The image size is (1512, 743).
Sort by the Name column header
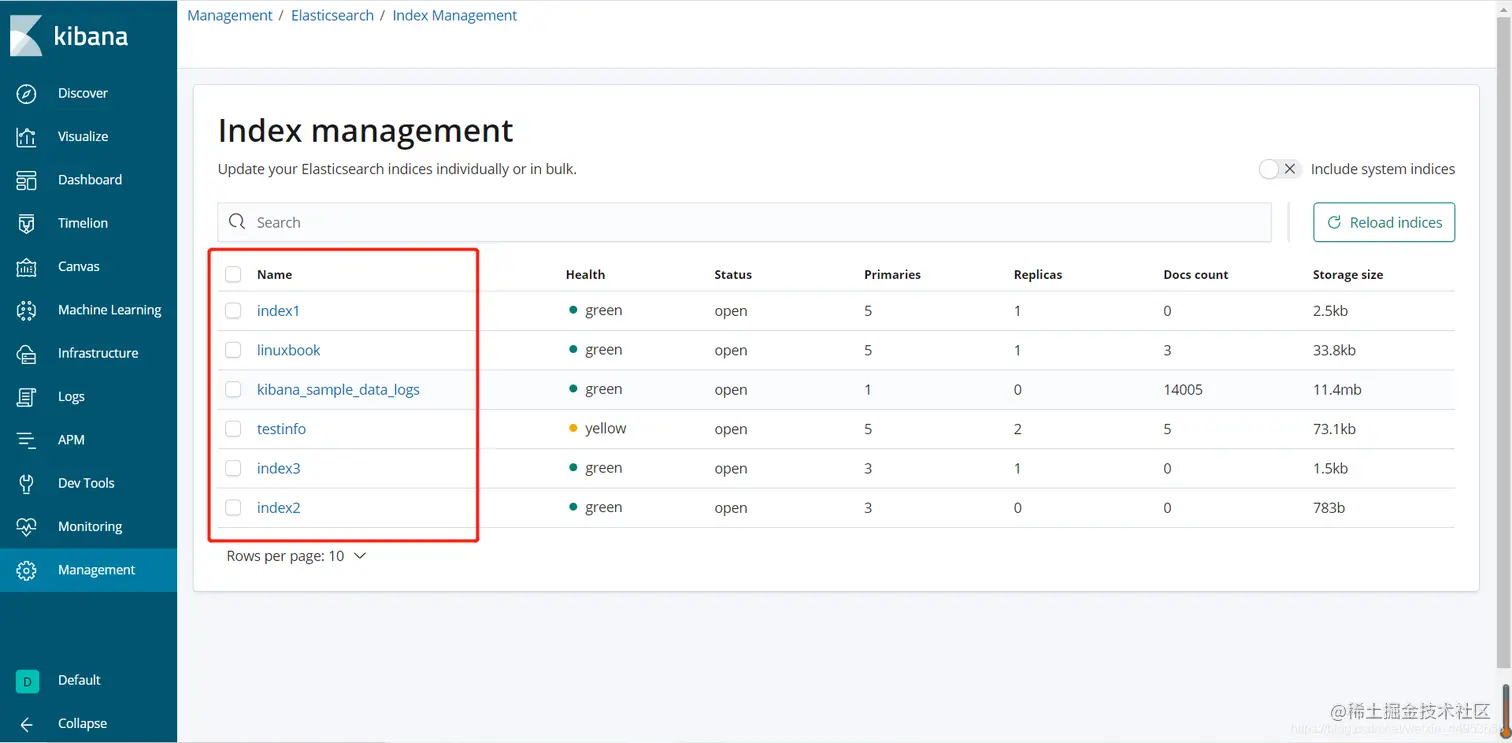click(x=274, y=274)
